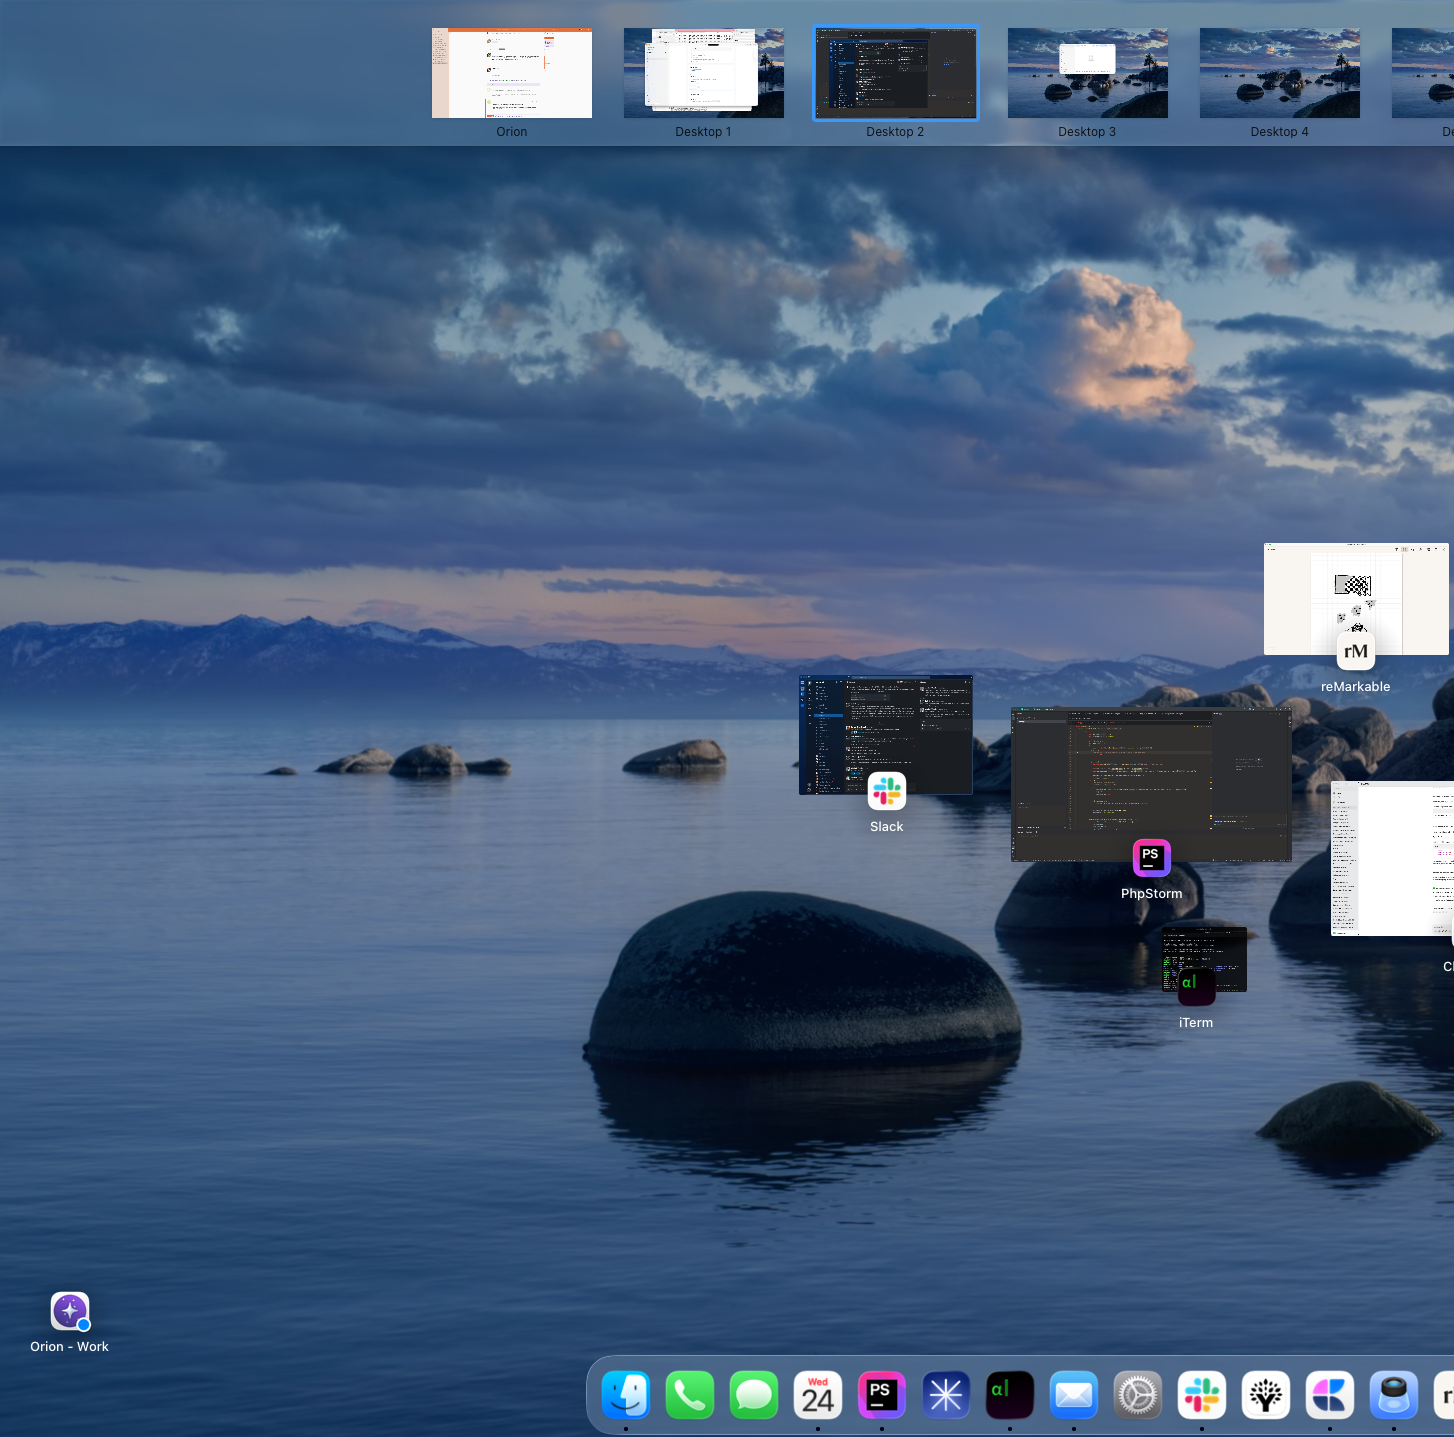1454x1437 pixels.
Task: Click the Slack icon in the dock
Action: (1202, 1395)
